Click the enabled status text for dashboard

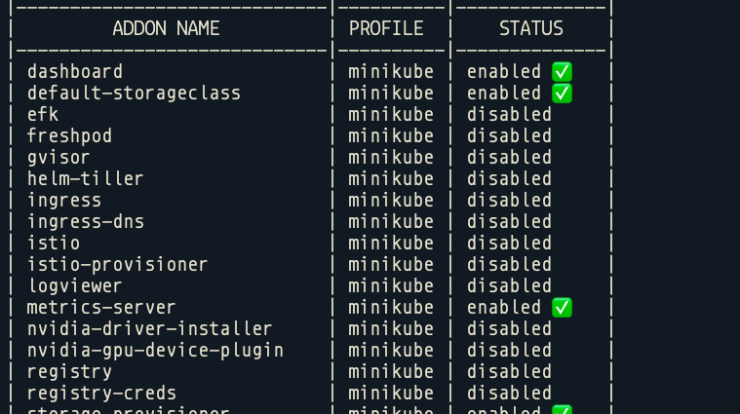504,72
